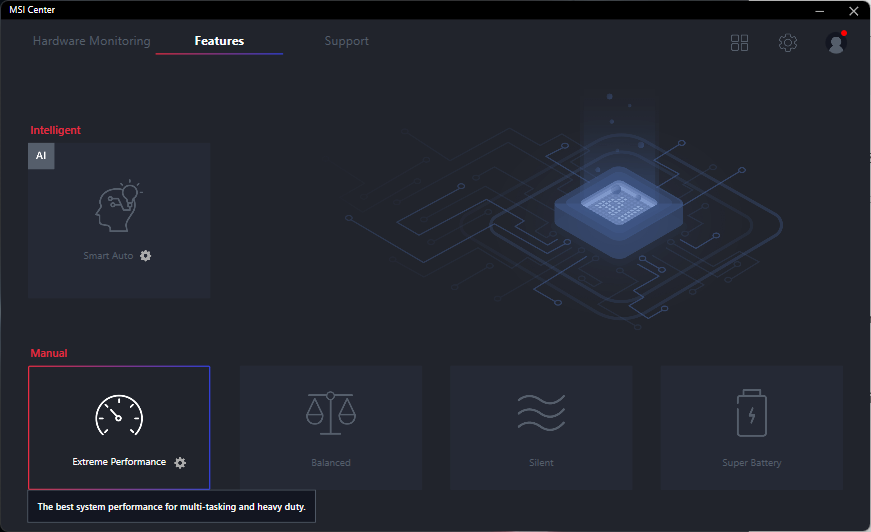Screen dimensions: 871x532
Task: Open Smart Auto settings gear
Action: tap(146, 255)
